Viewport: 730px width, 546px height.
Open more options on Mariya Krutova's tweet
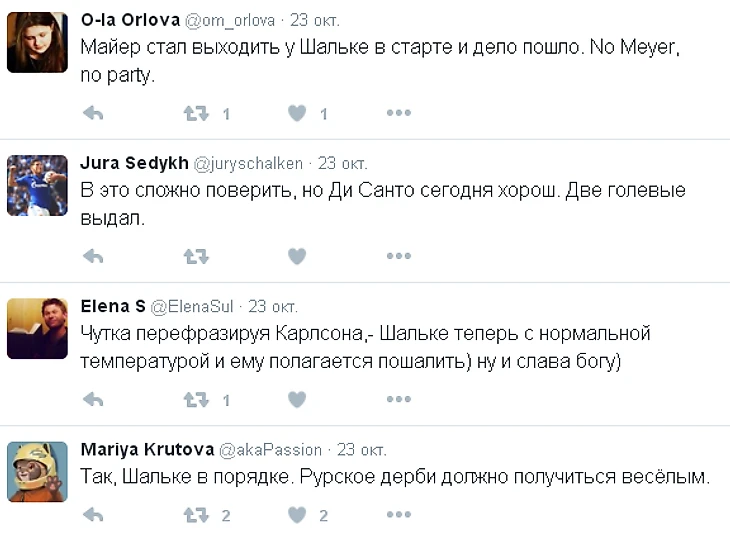(398, 516)
